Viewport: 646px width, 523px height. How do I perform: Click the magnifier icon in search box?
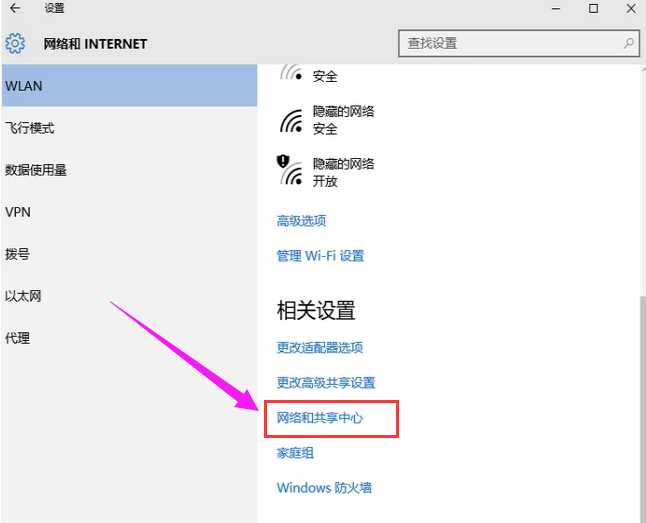(x=629, y=44)
